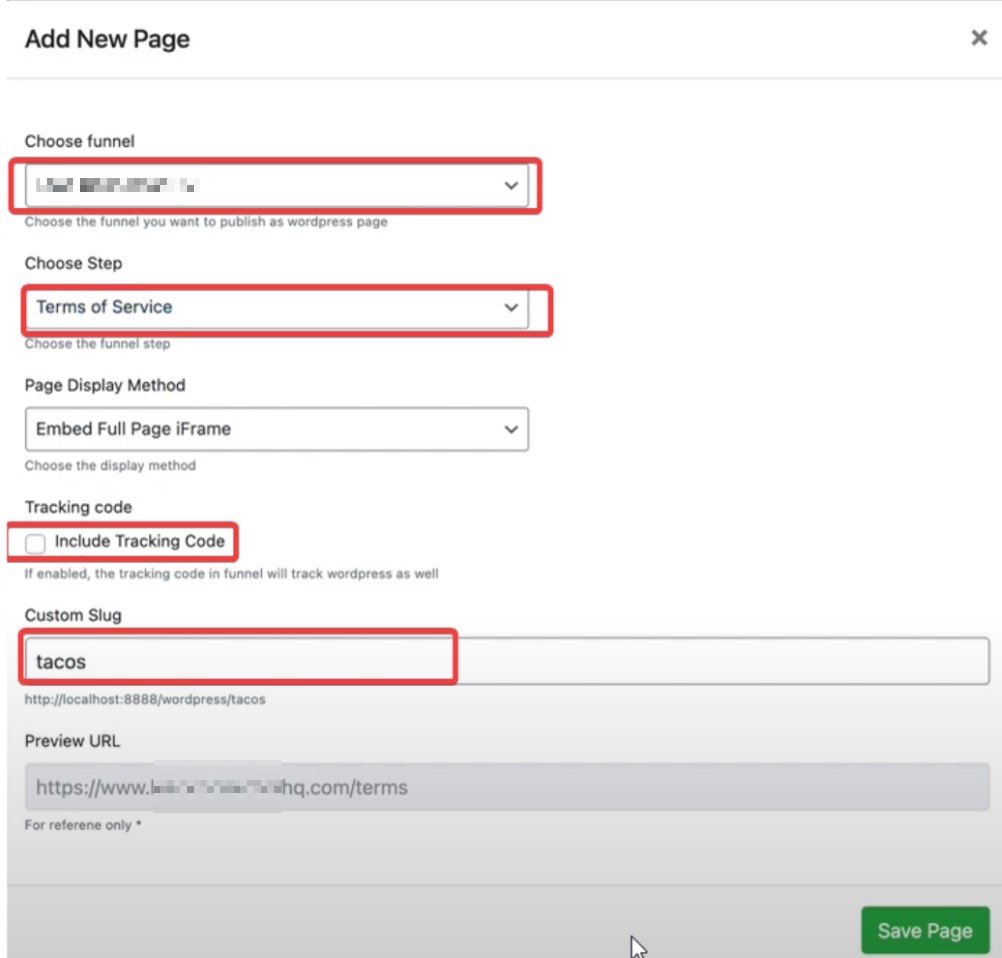Image resolution: width=1002 pixels, height=958 pixels.
Task: Click the "Preview URL" field label
Action: (x=72, y=741)
